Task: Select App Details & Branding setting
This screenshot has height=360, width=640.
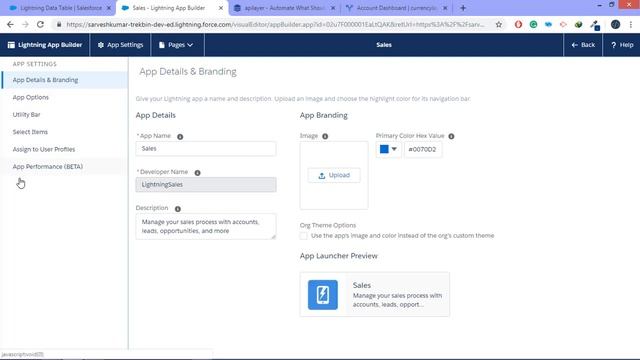Action: [64, 80]
